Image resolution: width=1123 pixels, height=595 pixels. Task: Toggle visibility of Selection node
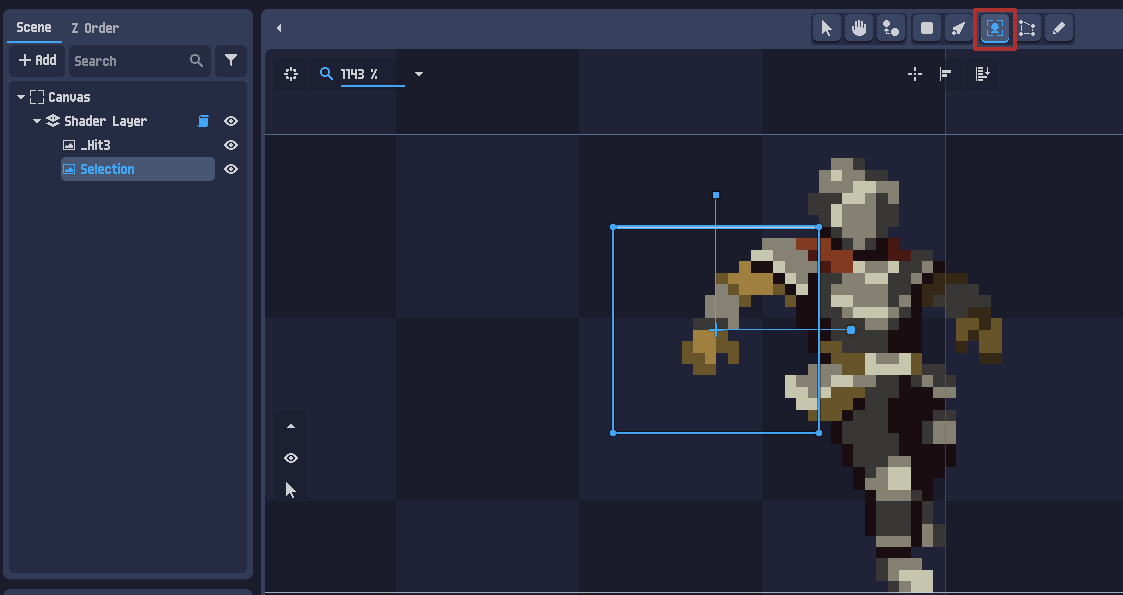click(x=231, y=170)
